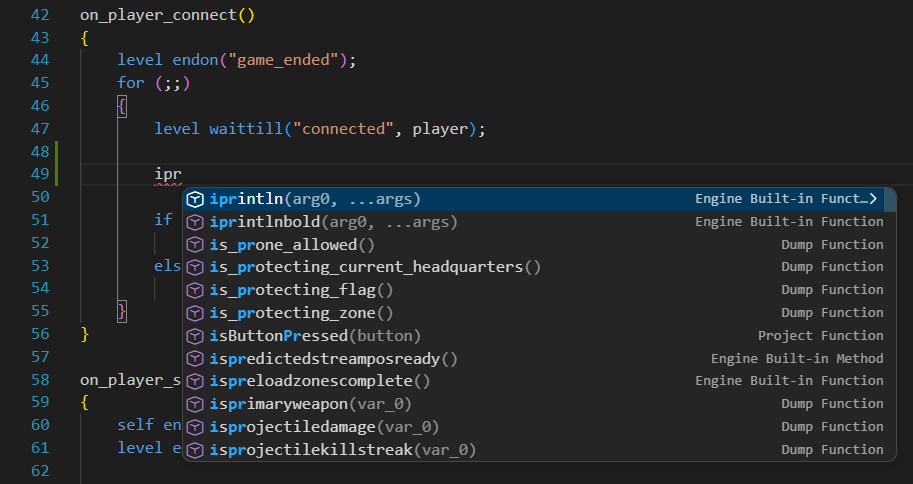Click the function icon beside is_protecting_flag

pyautogui.click(x=195, y=290)
